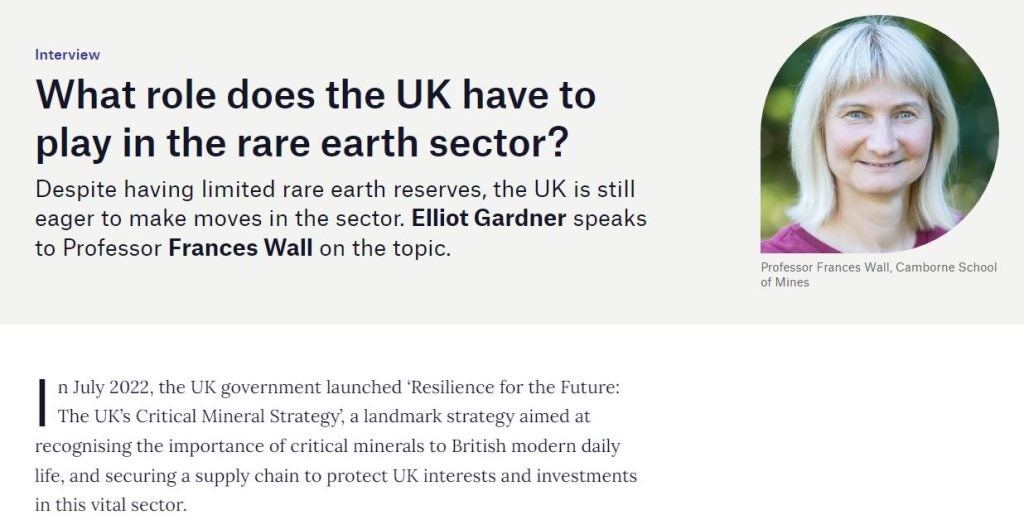Click second headline line 'play in the rare earth sector?'
Image resolution: width=1024 pixels, height=529 pixels.
tap(302, 143)
